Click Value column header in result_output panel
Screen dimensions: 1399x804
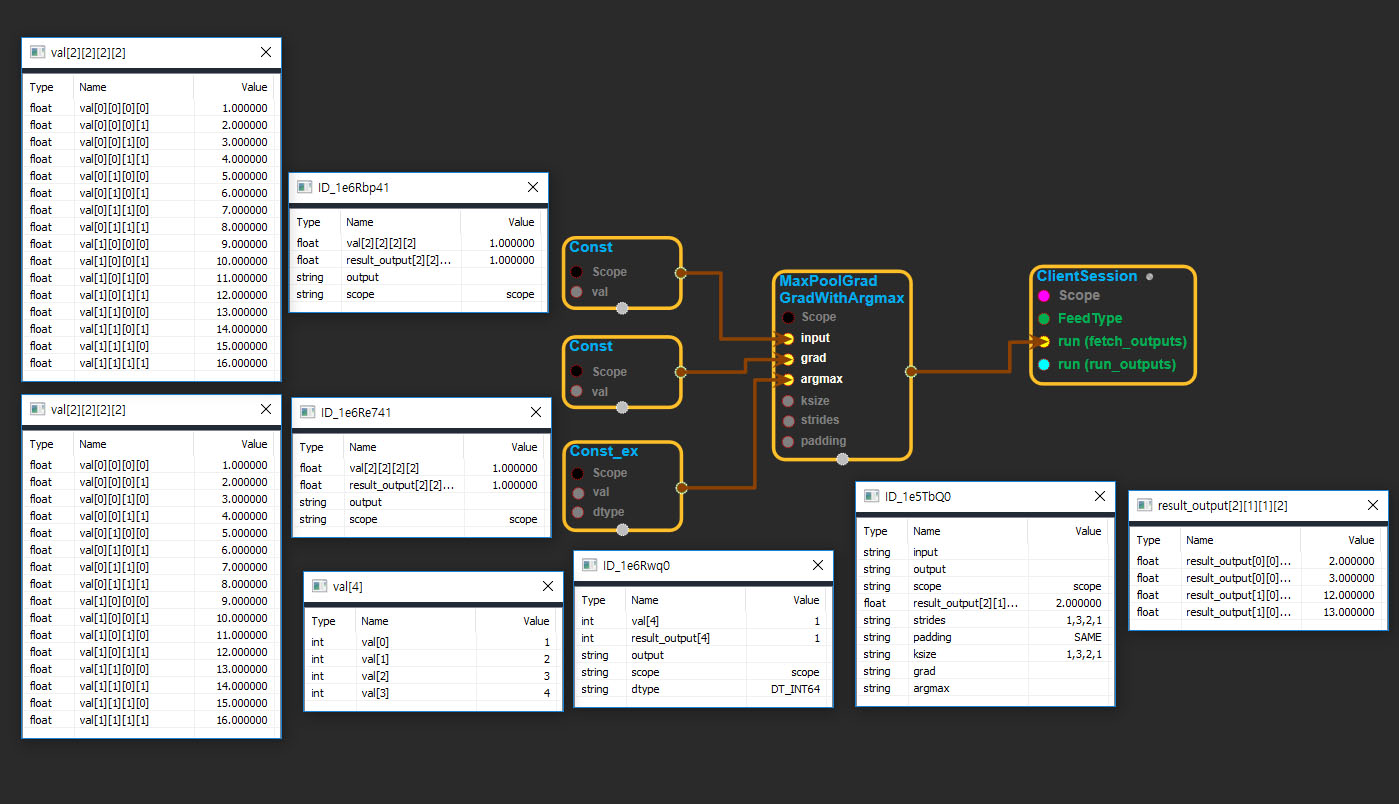(x=1361, y=540)
